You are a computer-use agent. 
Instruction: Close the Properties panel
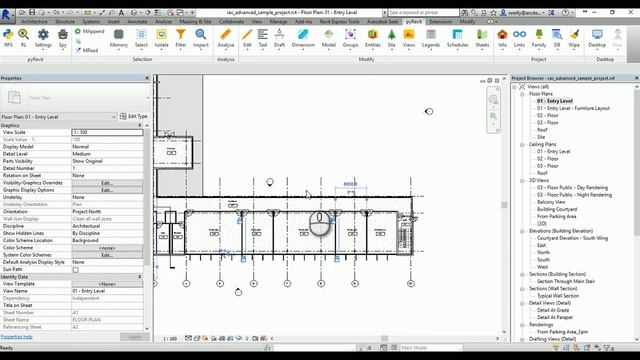147,78
